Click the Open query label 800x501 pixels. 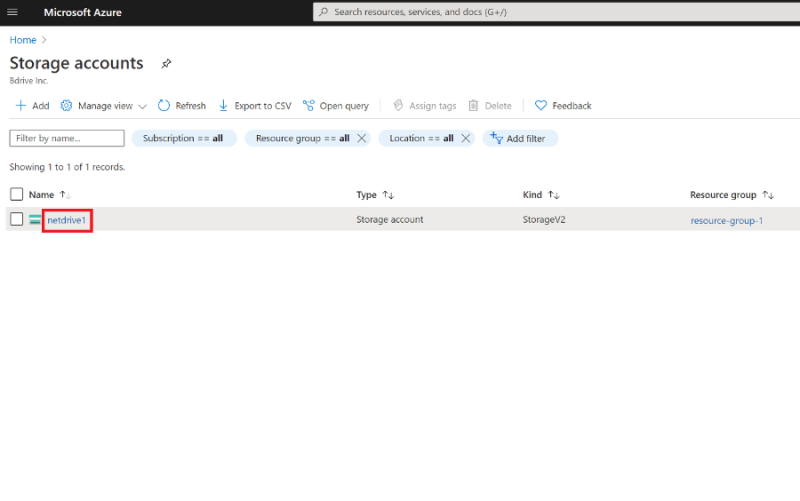(344, 106)
